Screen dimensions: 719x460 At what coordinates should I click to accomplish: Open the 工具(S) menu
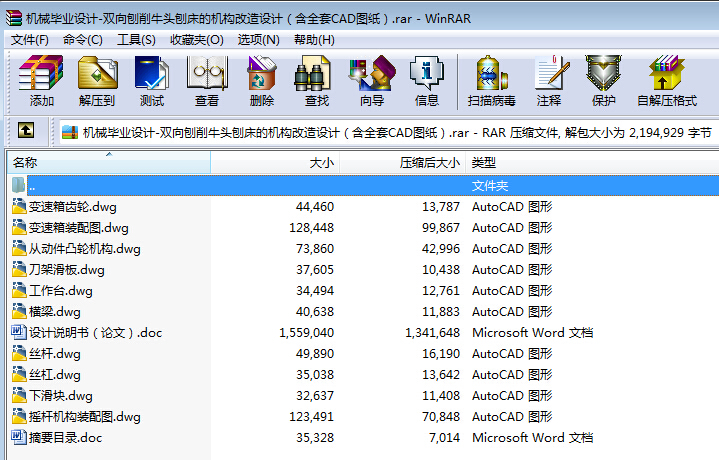[x=136, y=40]
